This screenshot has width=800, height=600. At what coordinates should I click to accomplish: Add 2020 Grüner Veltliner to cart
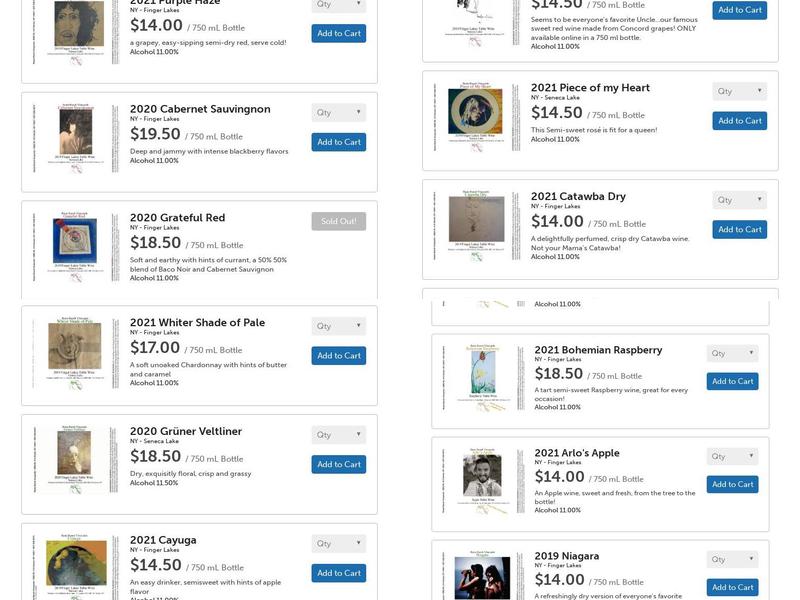[x=338, y=464]
